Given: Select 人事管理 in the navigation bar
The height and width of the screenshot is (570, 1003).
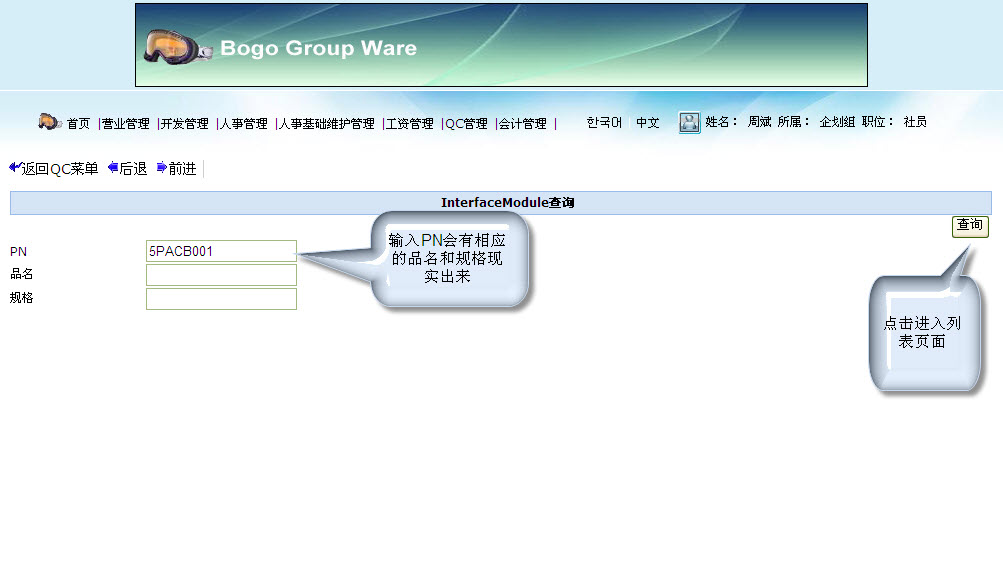Looking at the screenshot, I should 244,124.
